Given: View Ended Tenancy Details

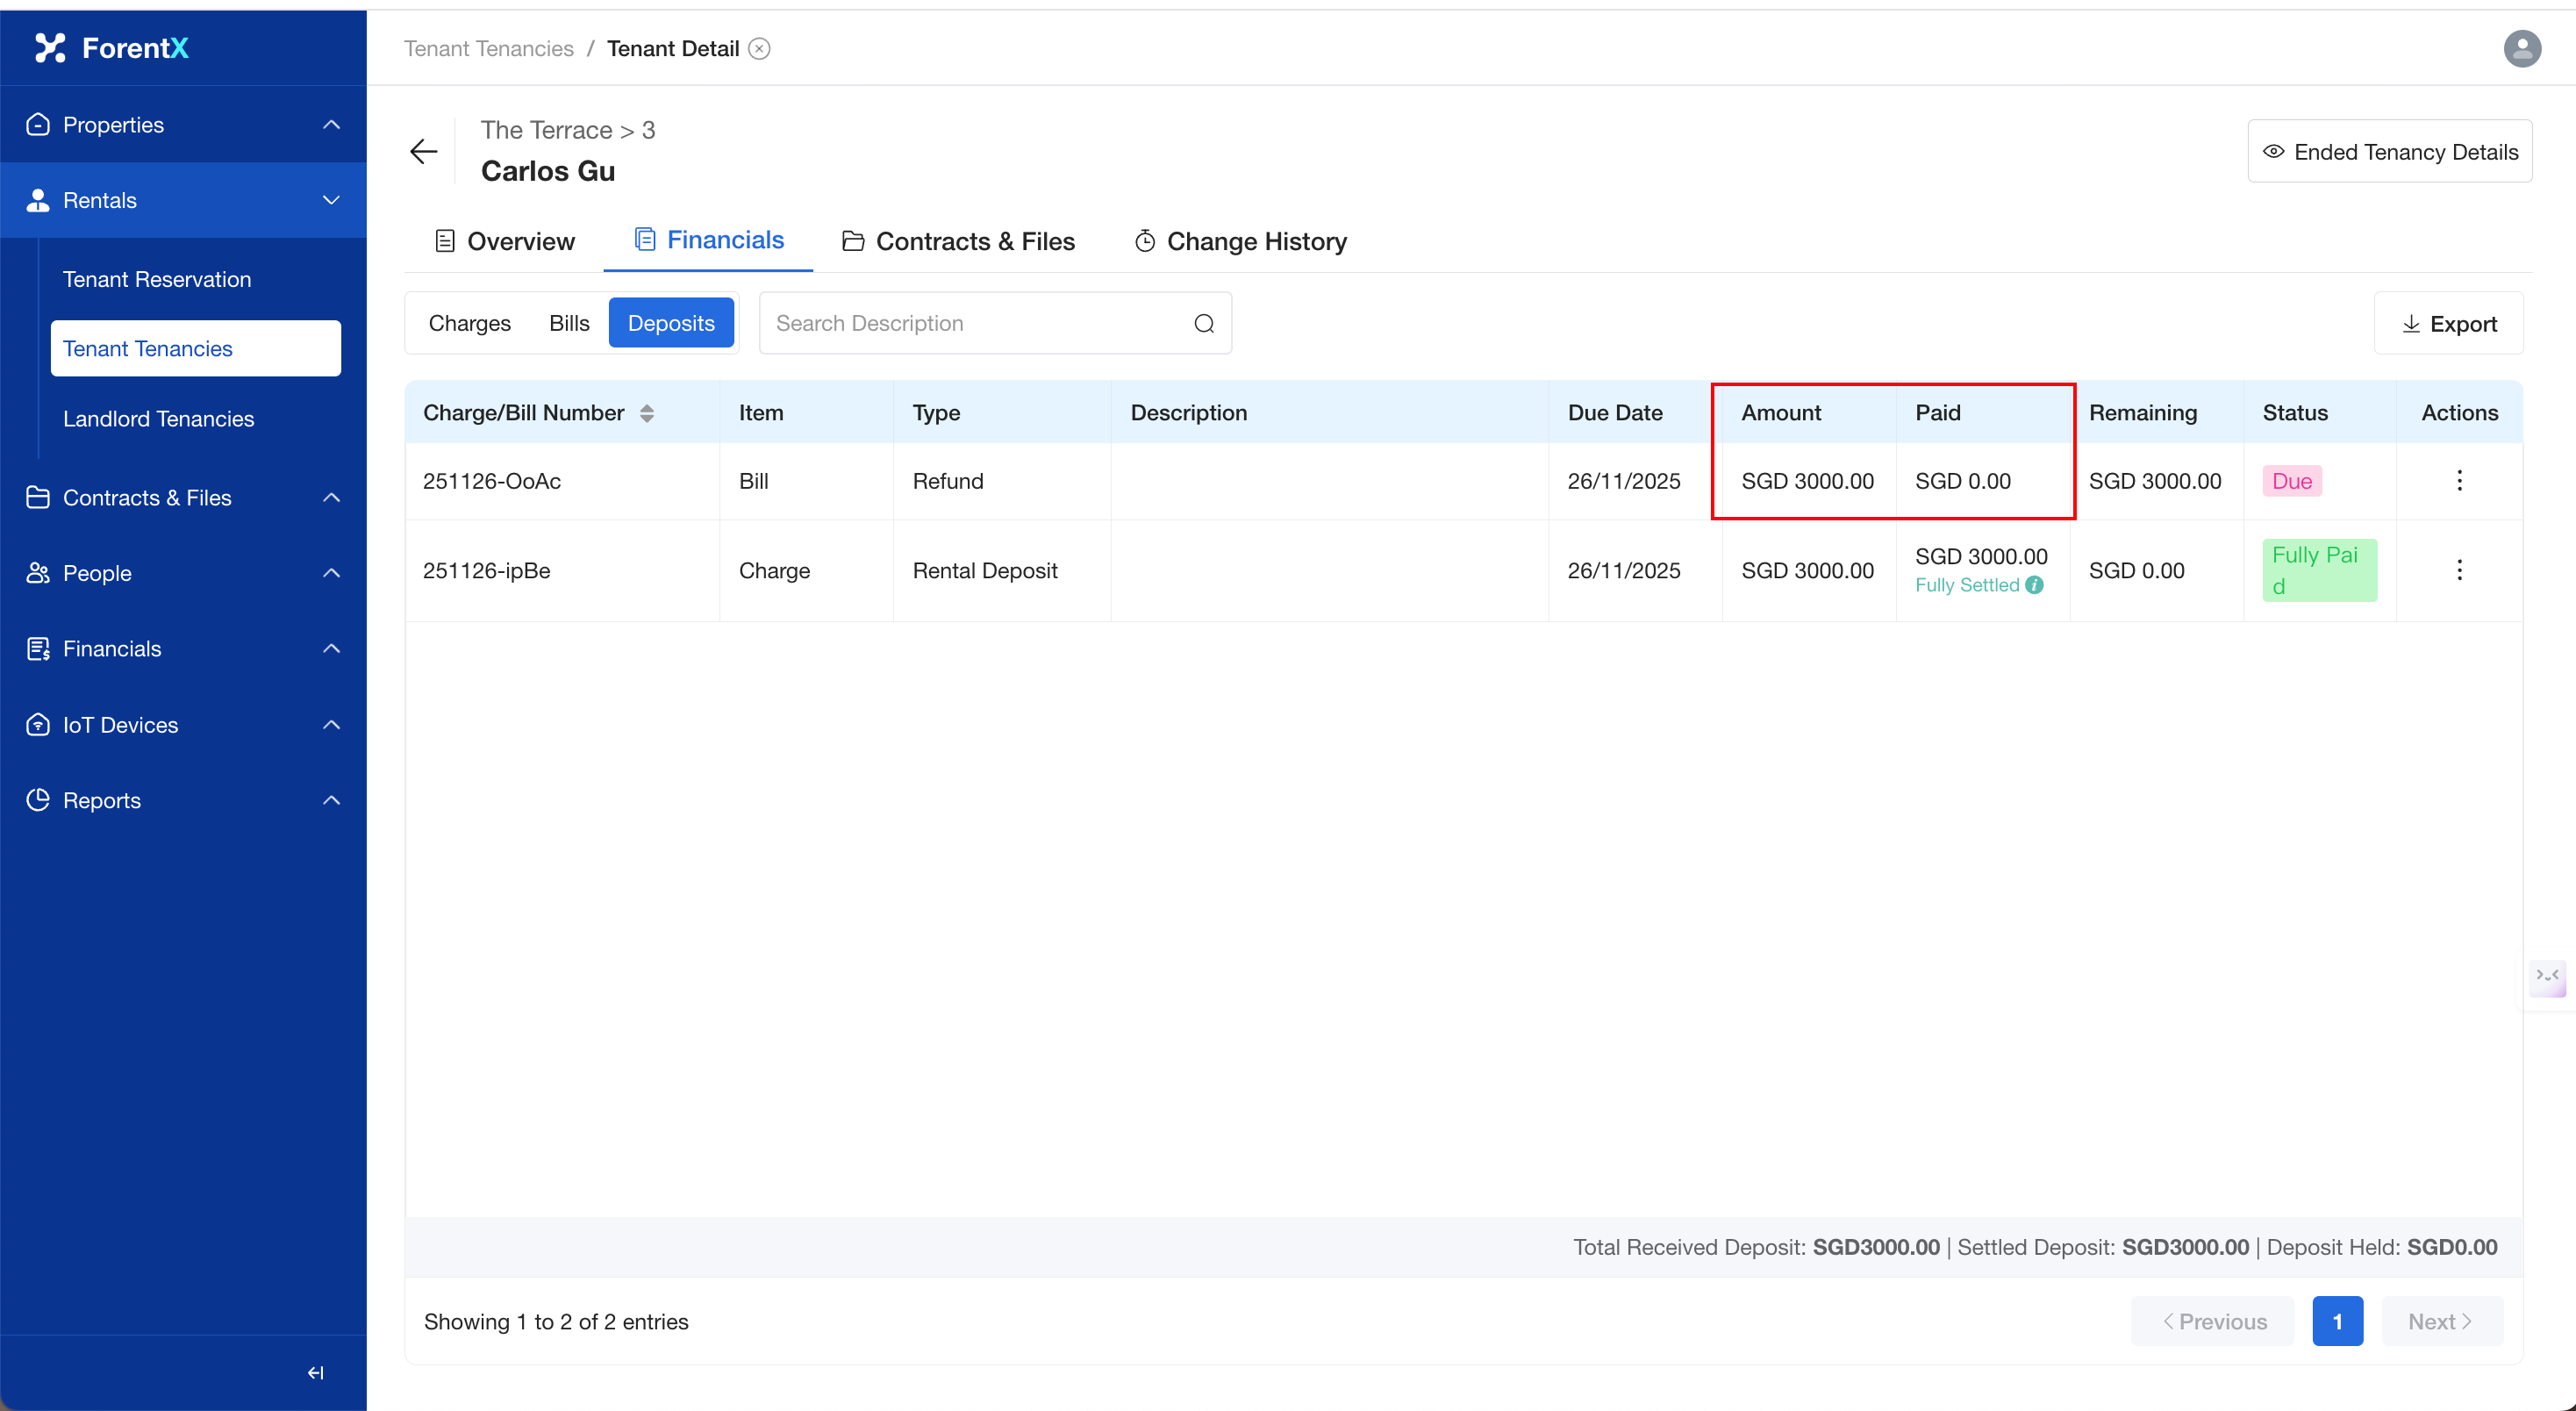Looking at the screenshot, I should coord(2389,152).
